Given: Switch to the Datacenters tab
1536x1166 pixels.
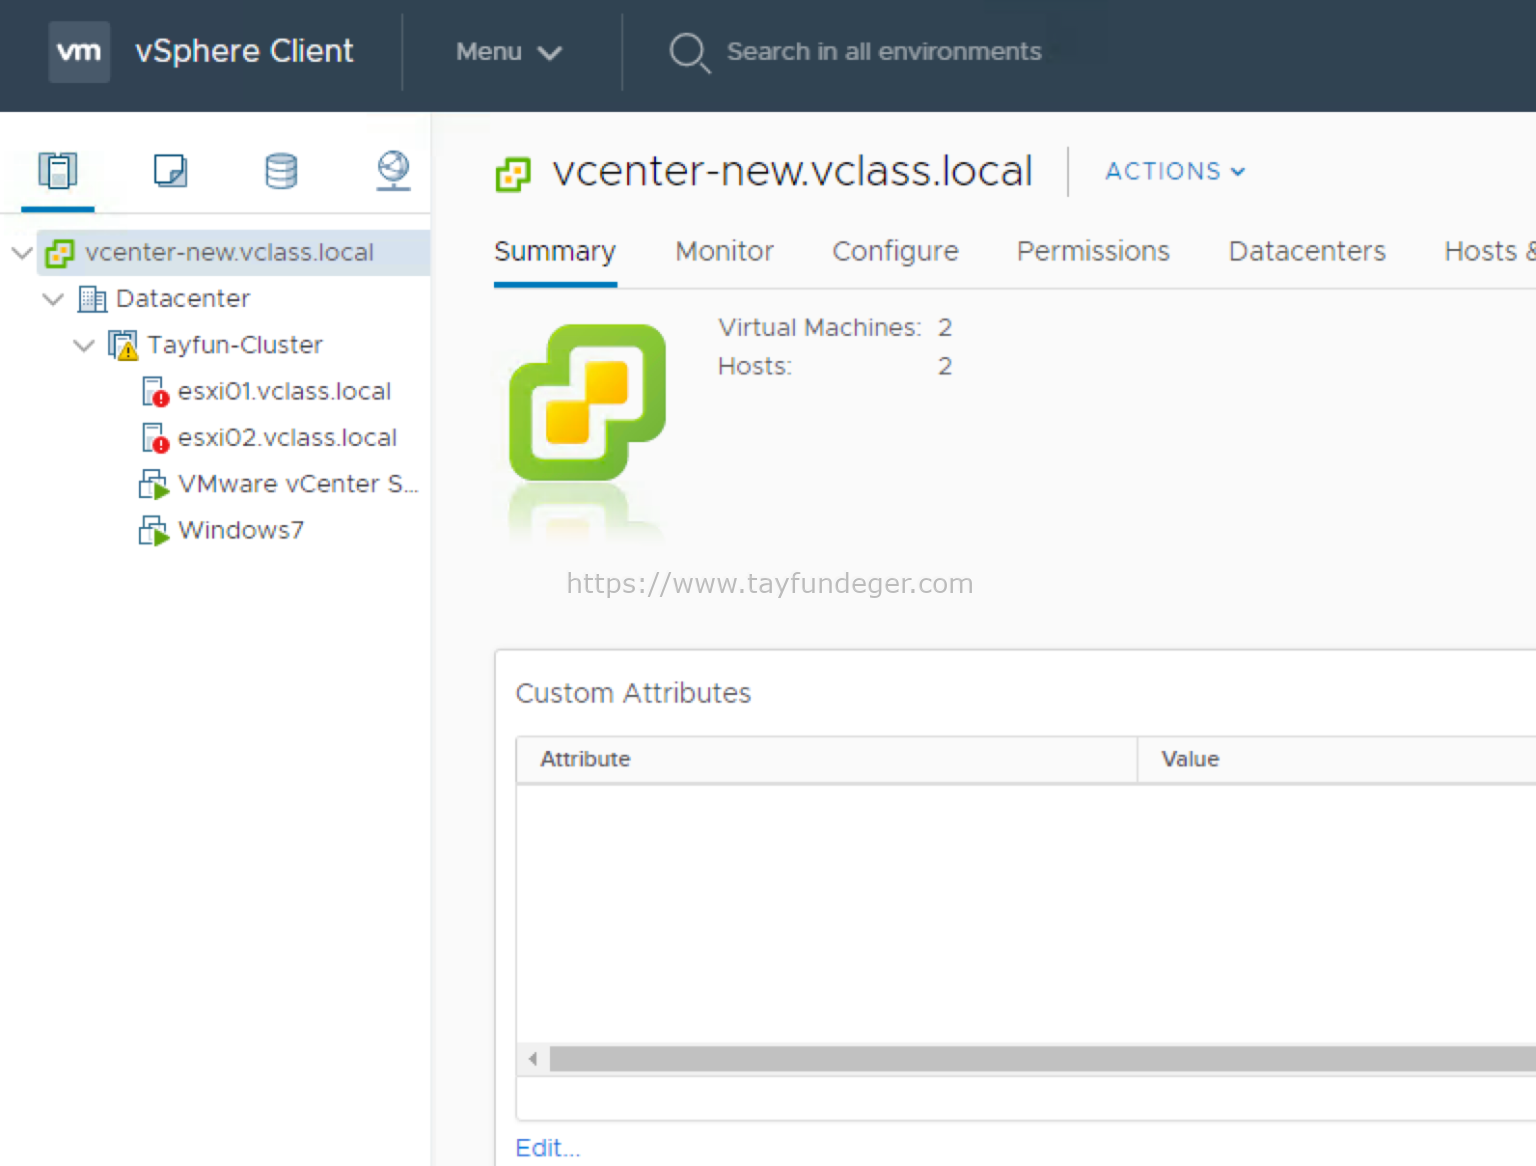Looking at the screenshot, I should pos(1306,251).
